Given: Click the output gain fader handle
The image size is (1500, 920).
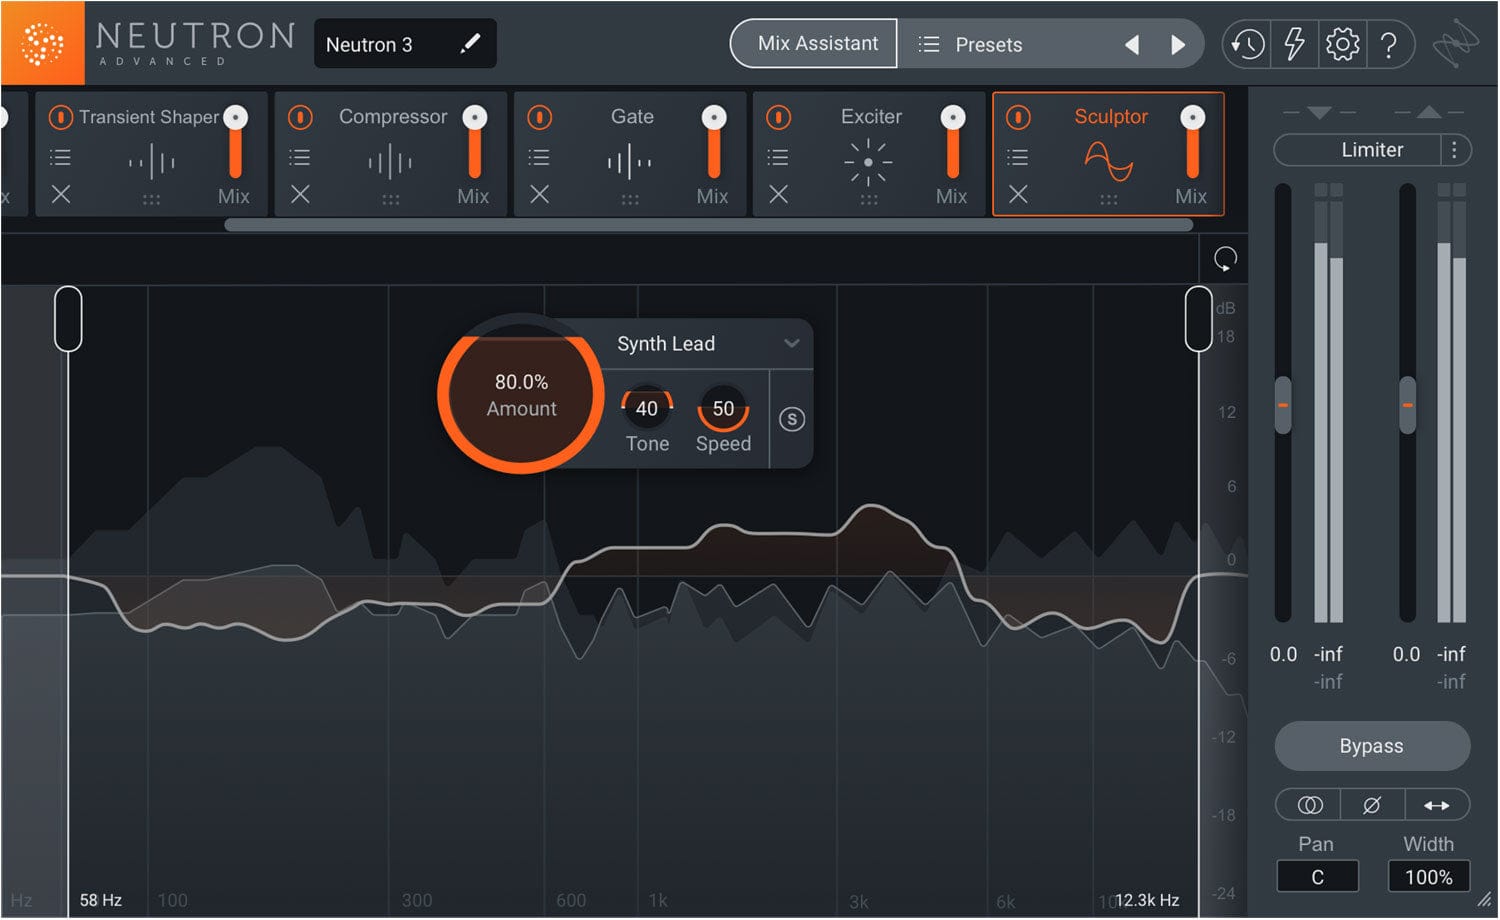Looking at the screenshot, I should point(1407,405).
